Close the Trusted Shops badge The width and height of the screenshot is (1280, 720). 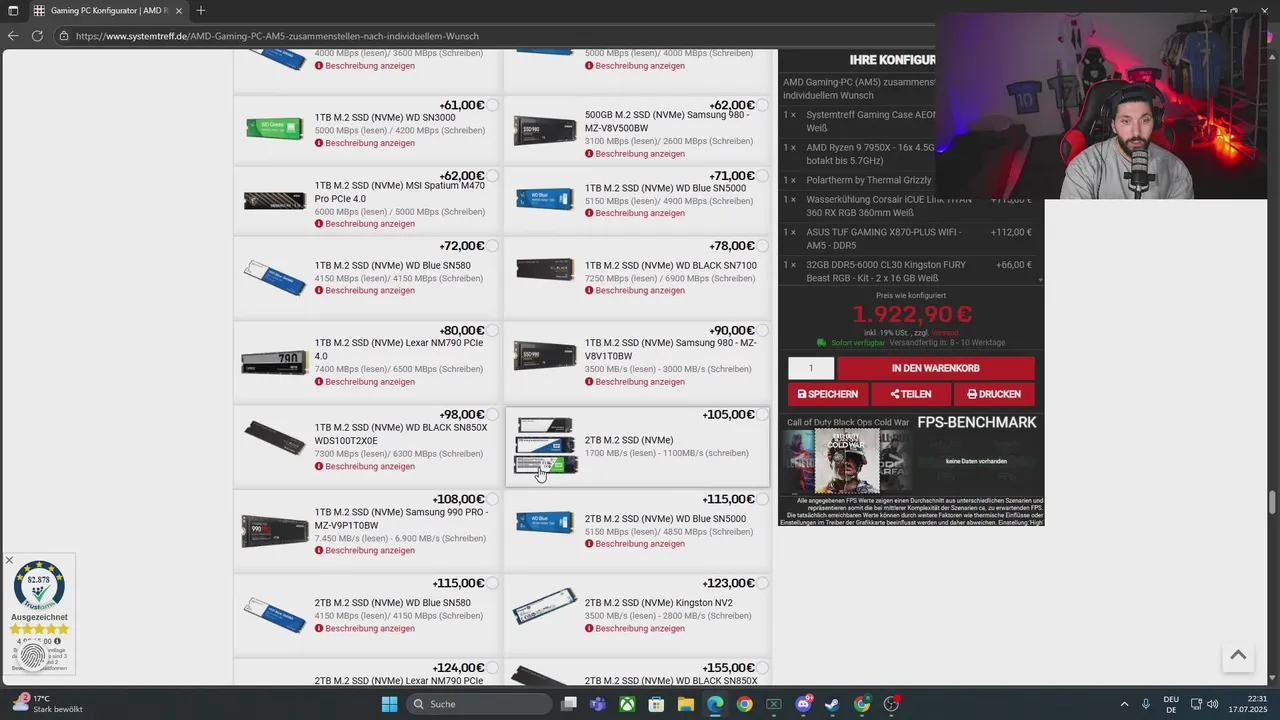[x=9, y=560]
